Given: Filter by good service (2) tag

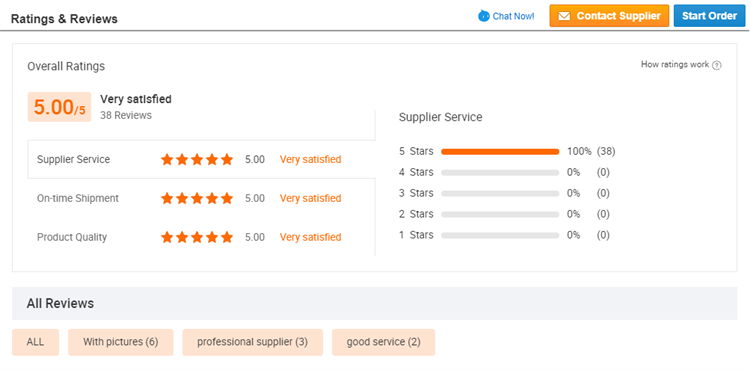Looking at the screenshot, I should click(x=384, y=342).
